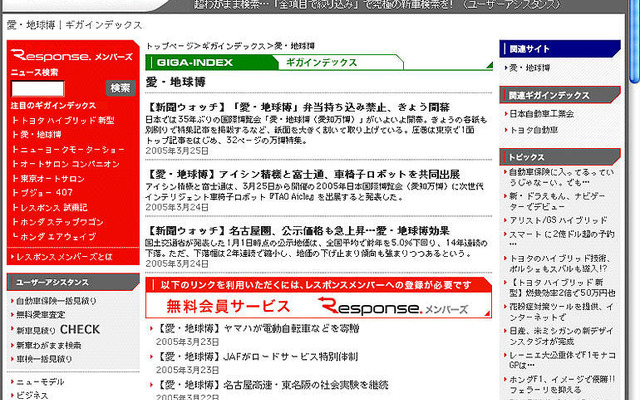Click ギガインデックス breadcrumb link

[233, 46]
